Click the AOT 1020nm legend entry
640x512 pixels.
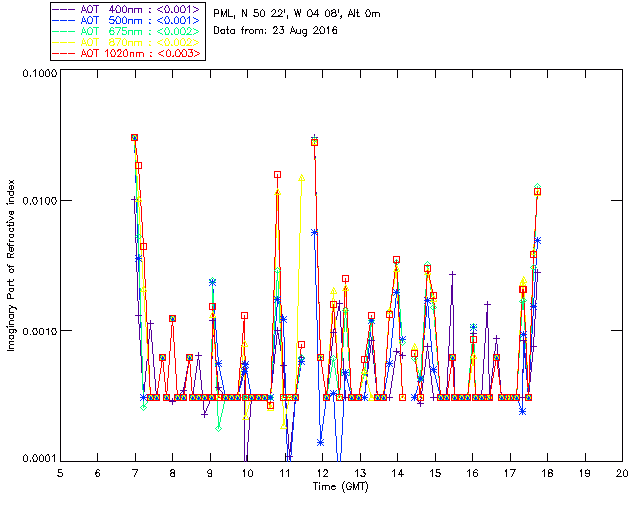click(127, 53)
